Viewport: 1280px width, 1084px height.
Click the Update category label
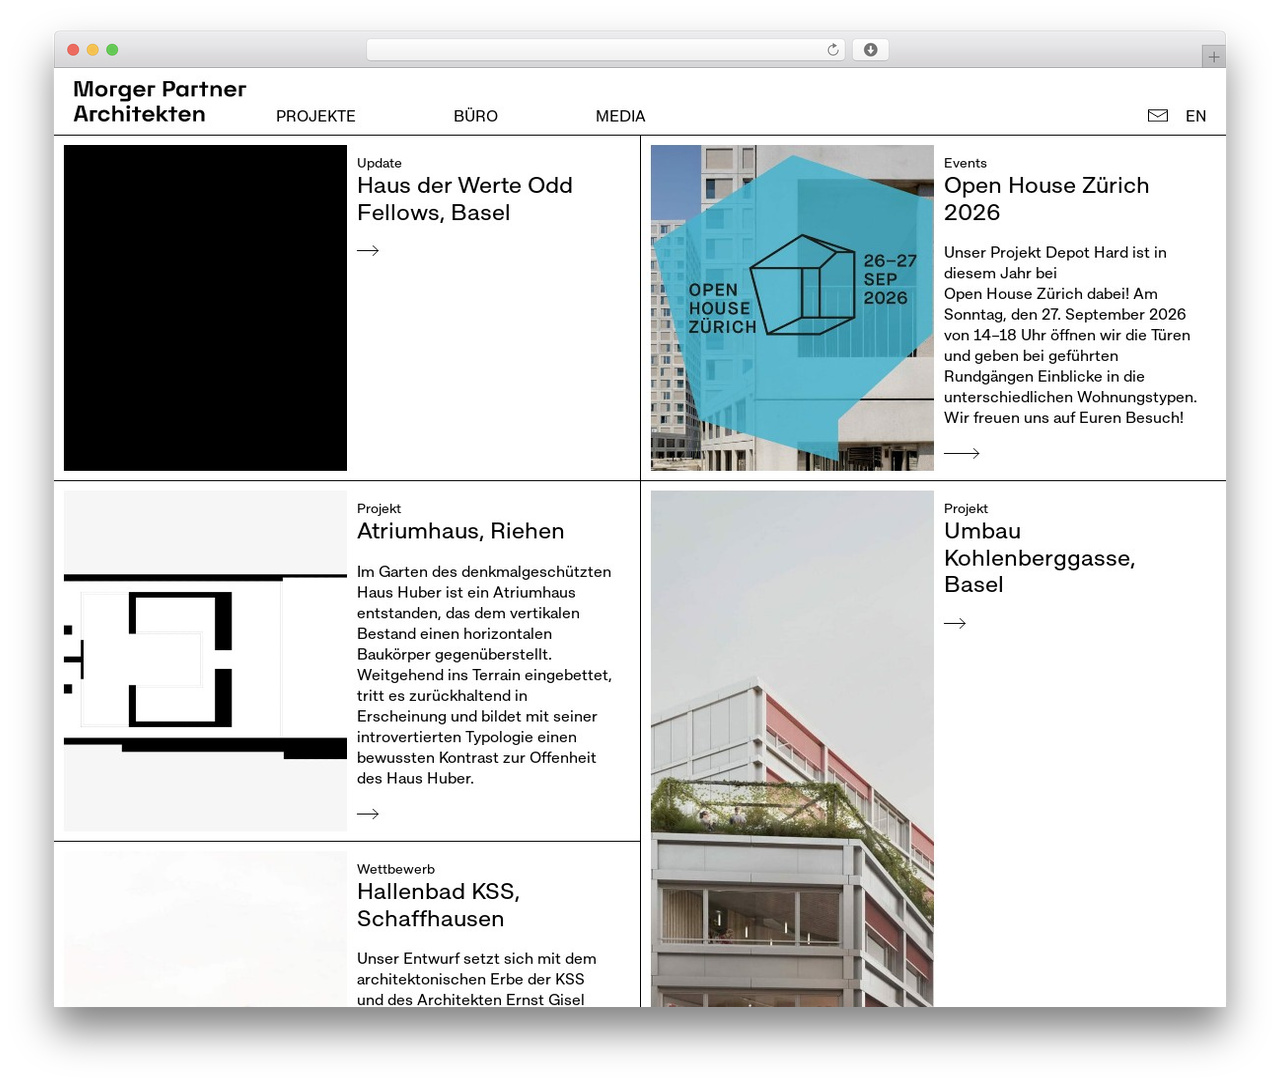[379, 163]
